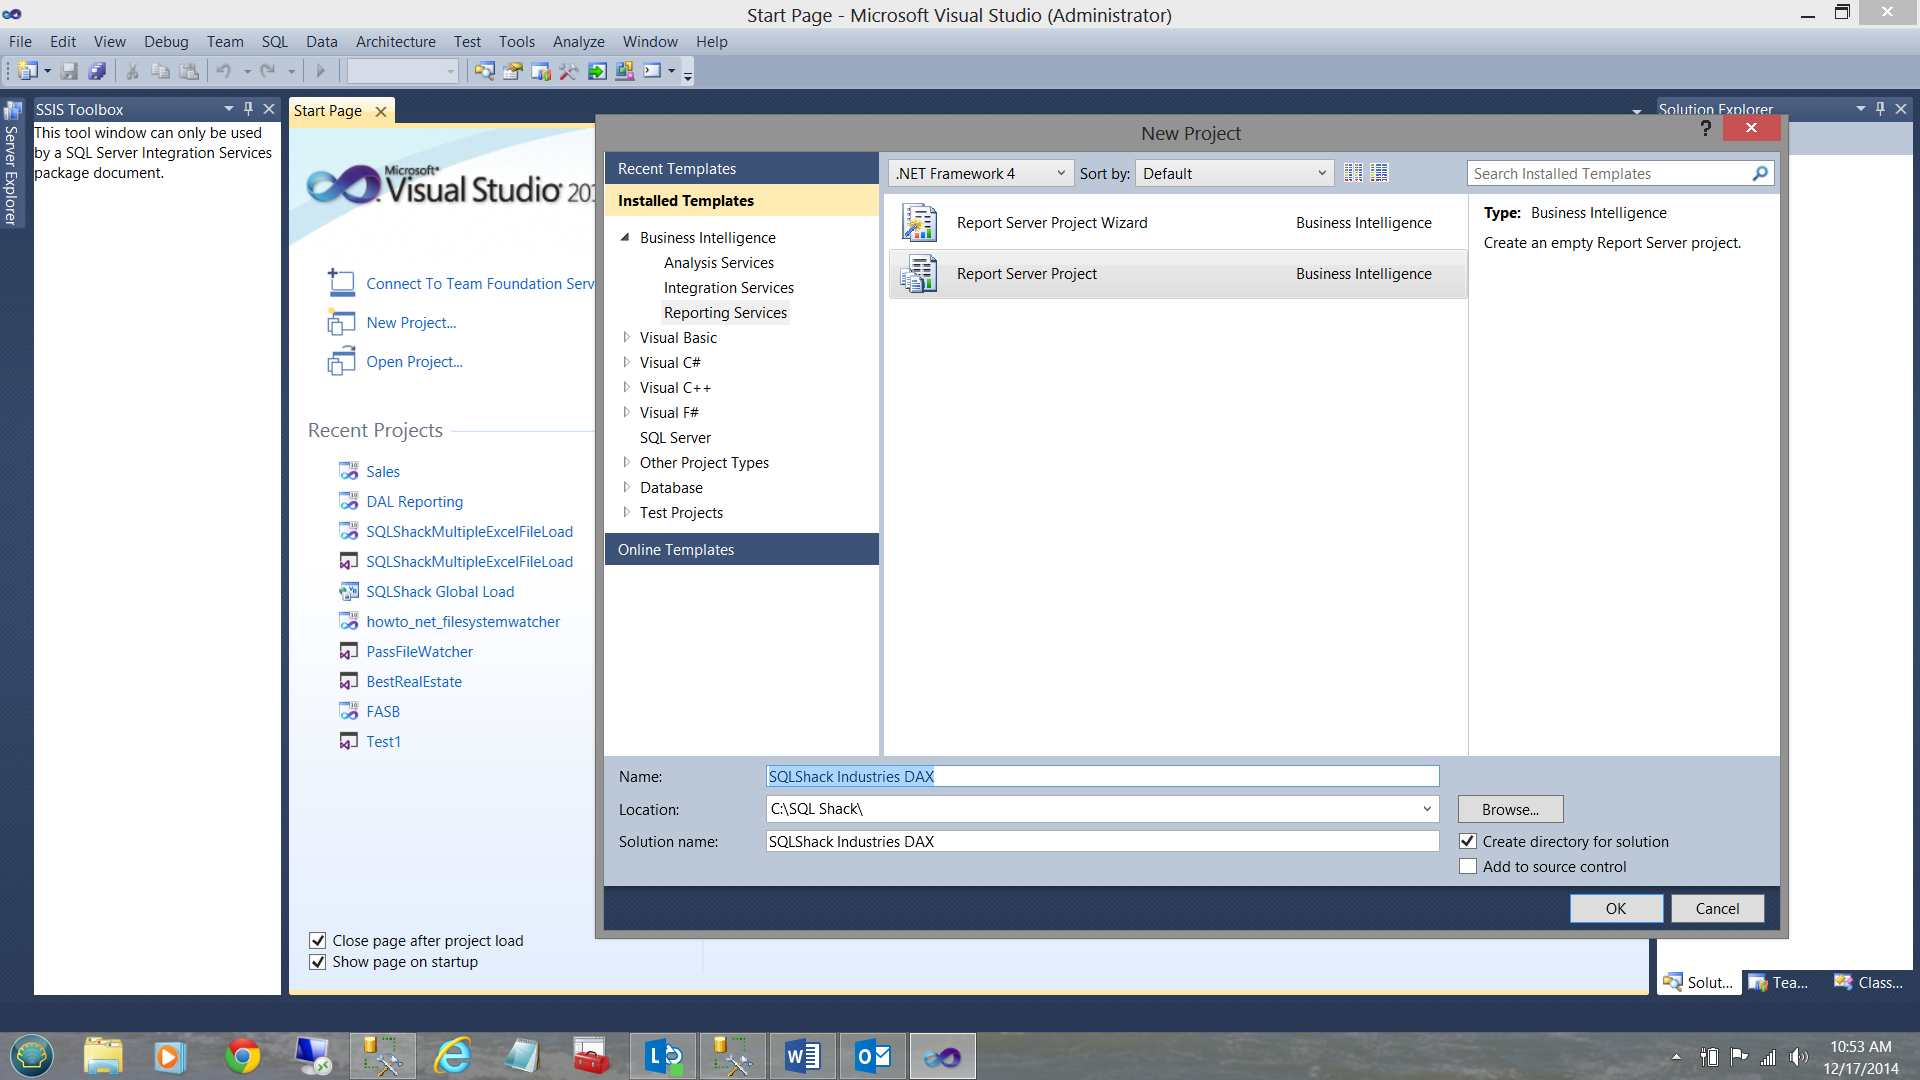Image resolution: width=1920 pixels, height=1080 pixels.
Task: Select Online Templates section
Action: click(676, 550)
